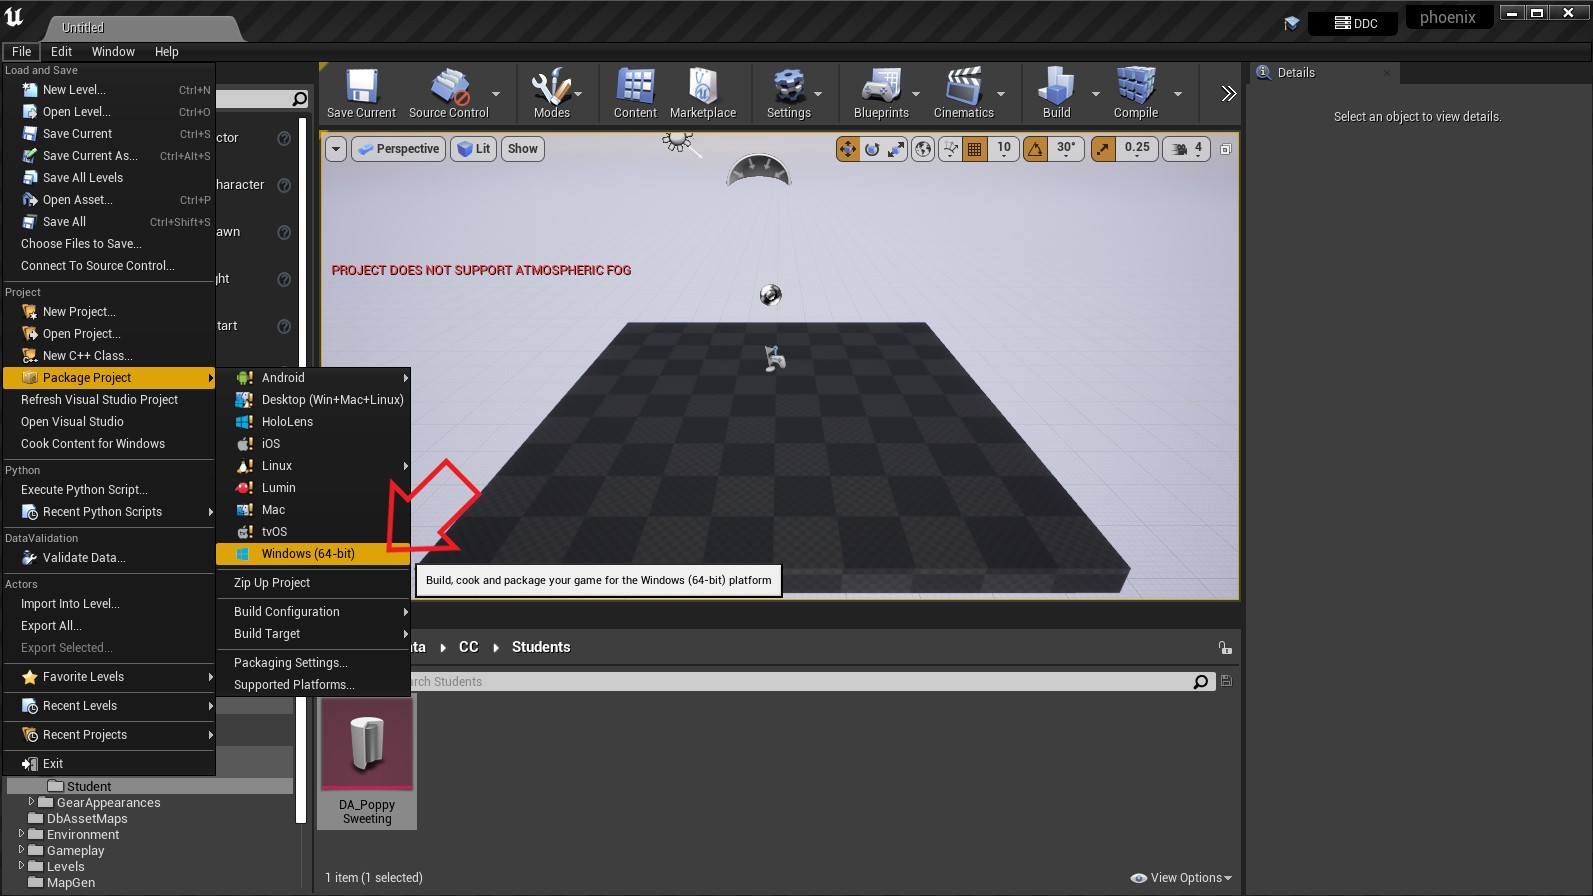
Task: Click Validate Data... menu entry
Action: click(109, 558)
